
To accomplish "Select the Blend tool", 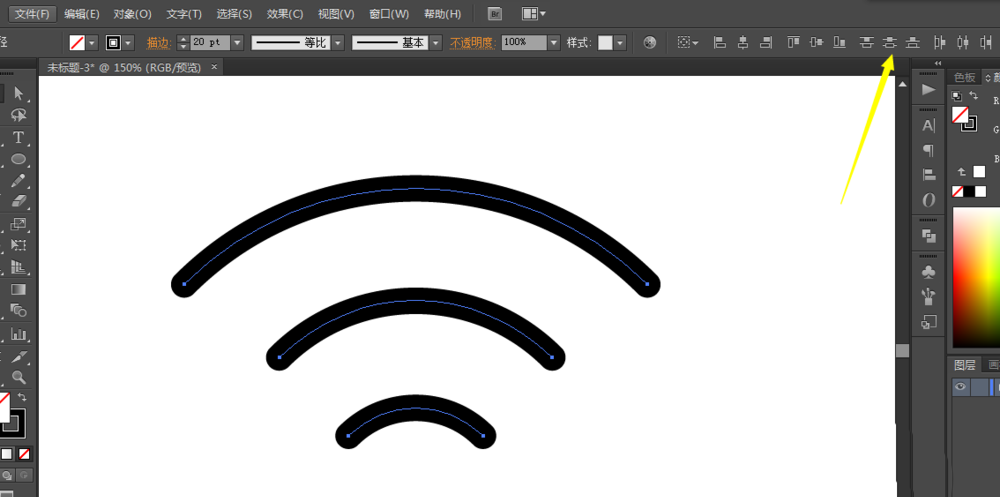I will [18, 311].
